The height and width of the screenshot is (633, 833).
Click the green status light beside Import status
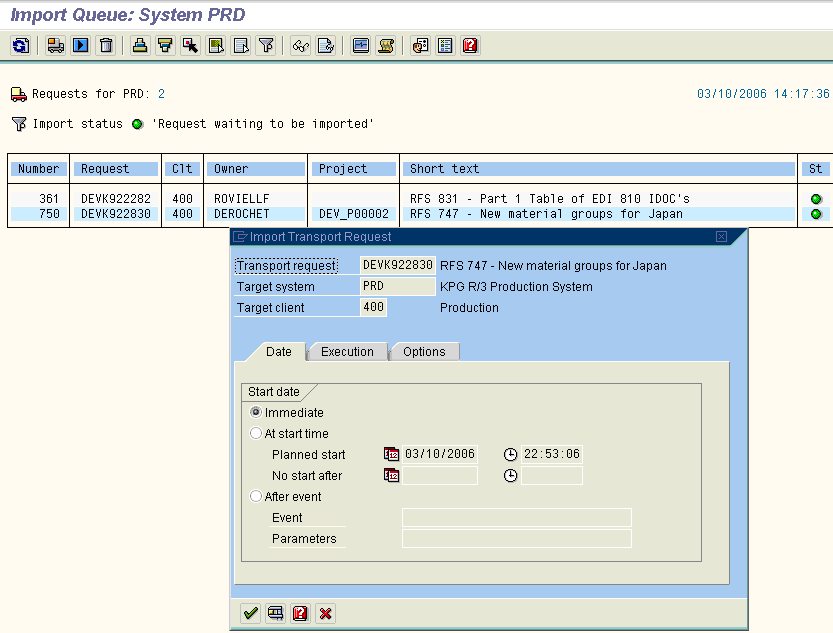point(138,124)
